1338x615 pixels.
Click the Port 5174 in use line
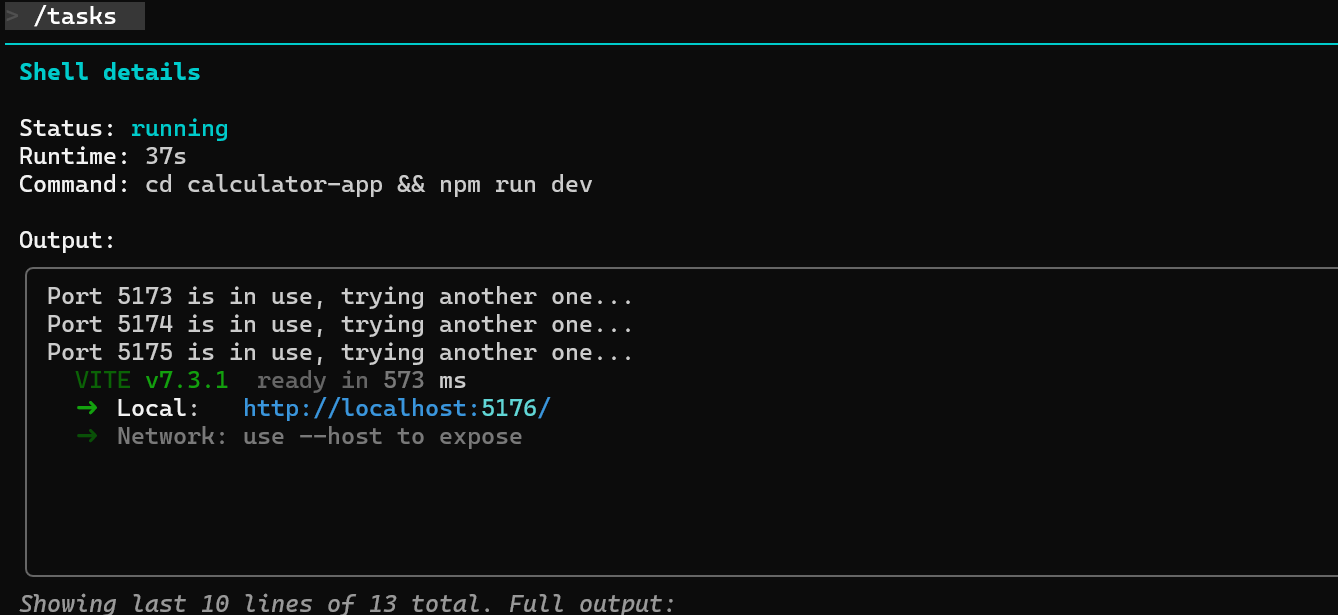340,325
